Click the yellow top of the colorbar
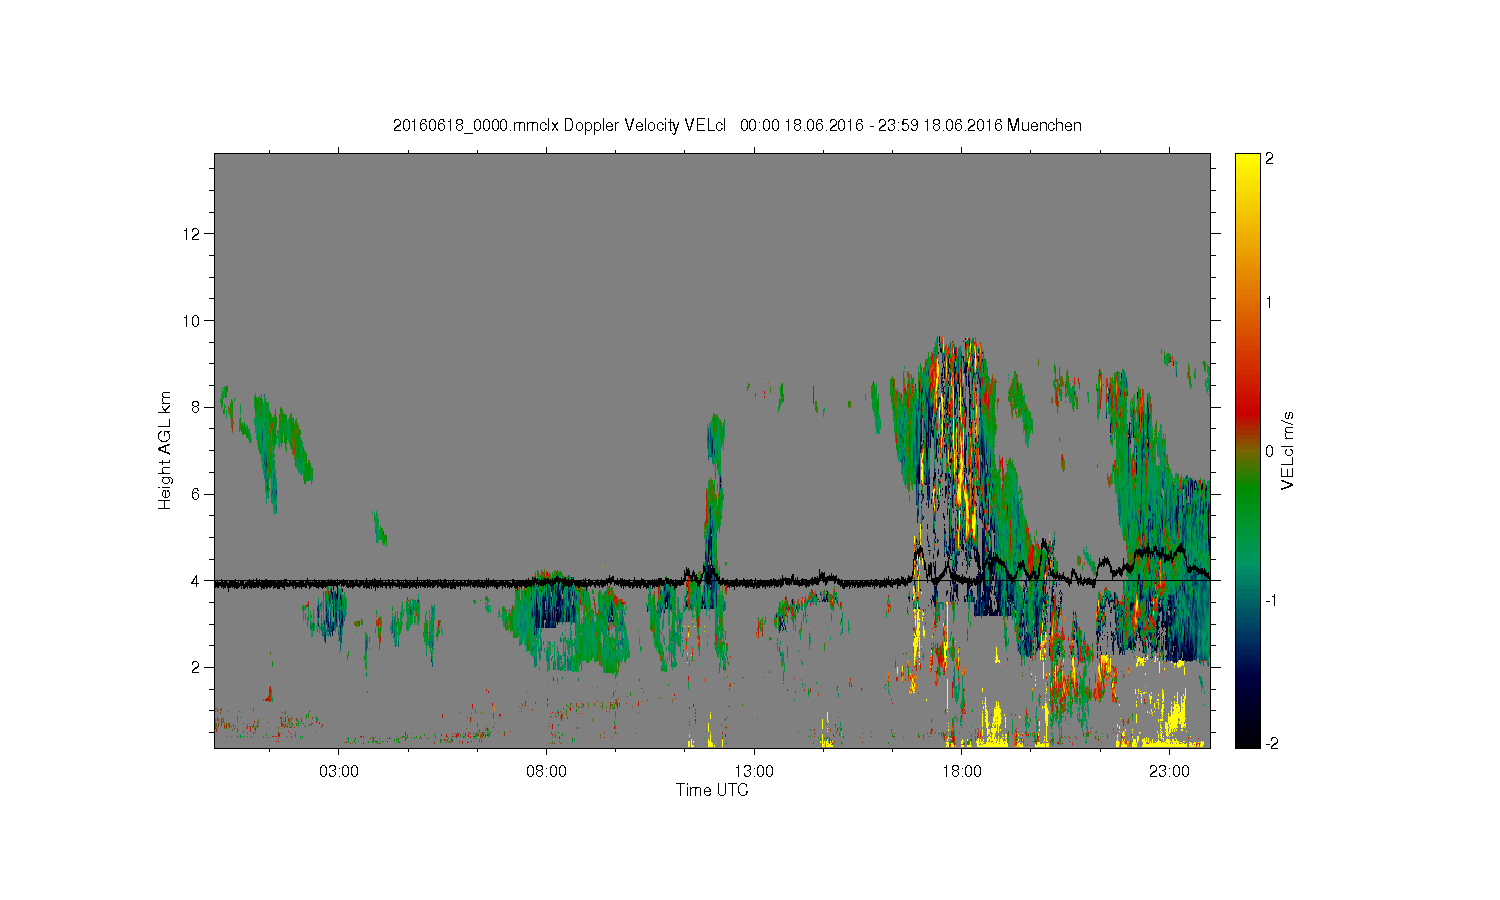1500x900 pixels. pos(1247,170)
